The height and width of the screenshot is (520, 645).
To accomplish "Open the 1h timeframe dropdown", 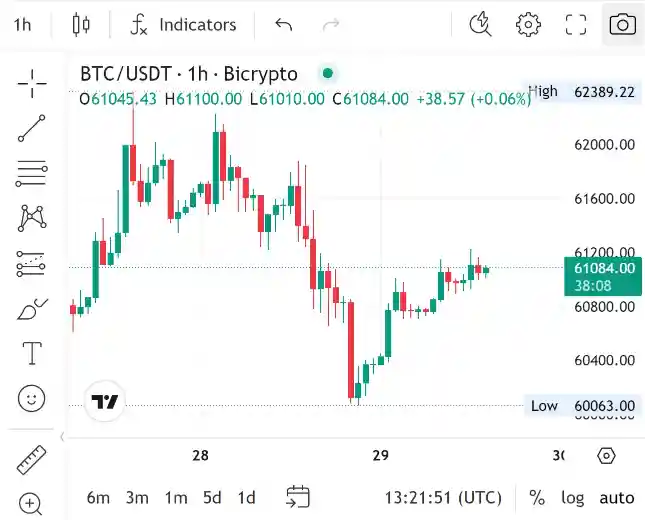I will (22, 25).
